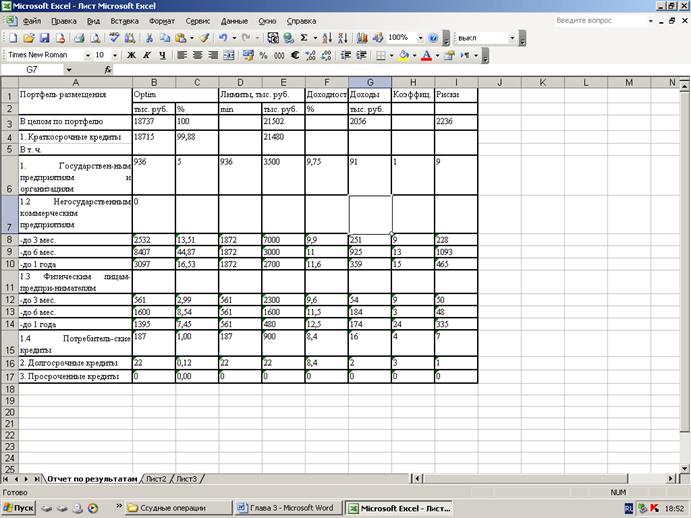The width and height of the screenshot is (691, 518).
Task: Click the Open file folder icon
Action: (29, 38)
